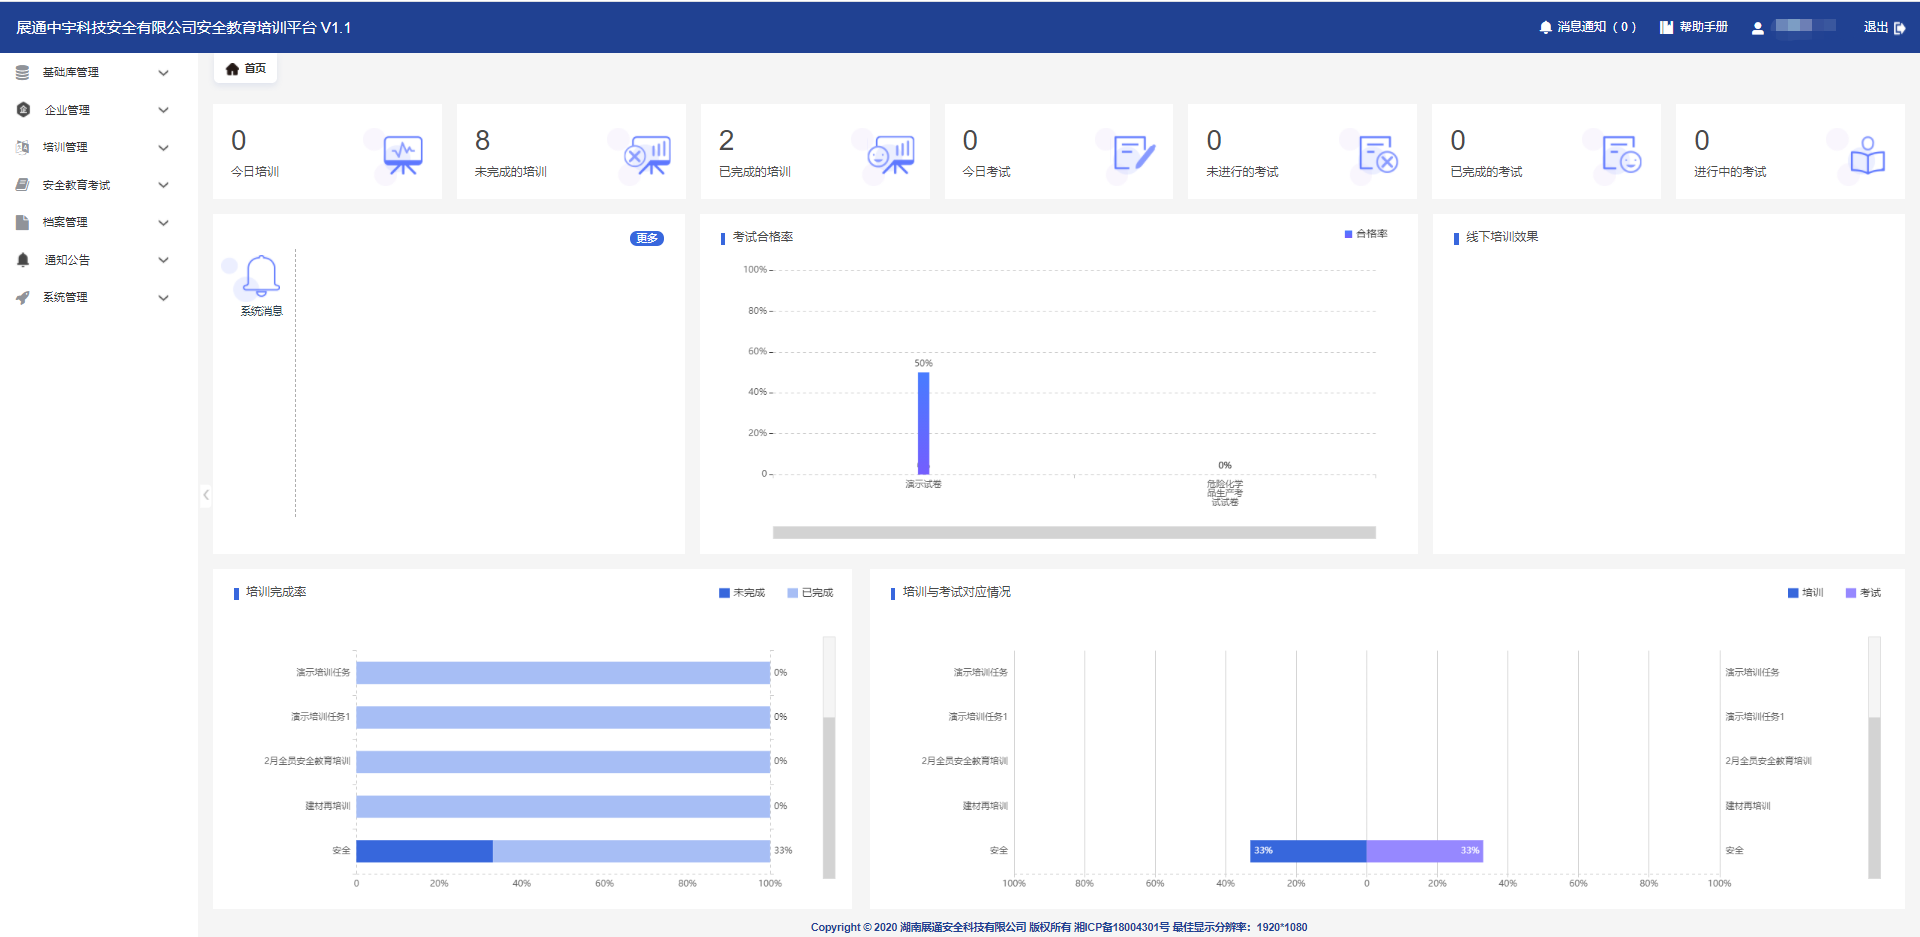Click the 档案管理 file icon

22,223
